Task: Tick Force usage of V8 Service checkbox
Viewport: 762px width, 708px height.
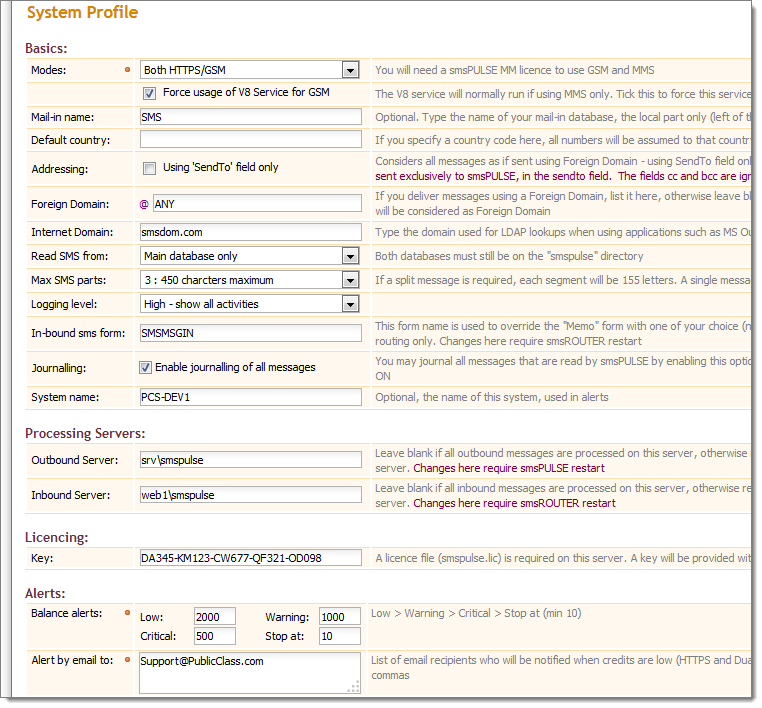Action: (x=149, y=93)
